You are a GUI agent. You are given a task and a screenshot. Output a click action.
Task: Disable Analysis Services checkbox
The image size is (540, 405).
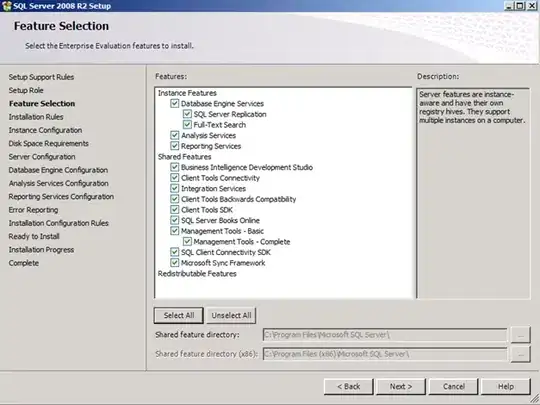tap(175, 135)
